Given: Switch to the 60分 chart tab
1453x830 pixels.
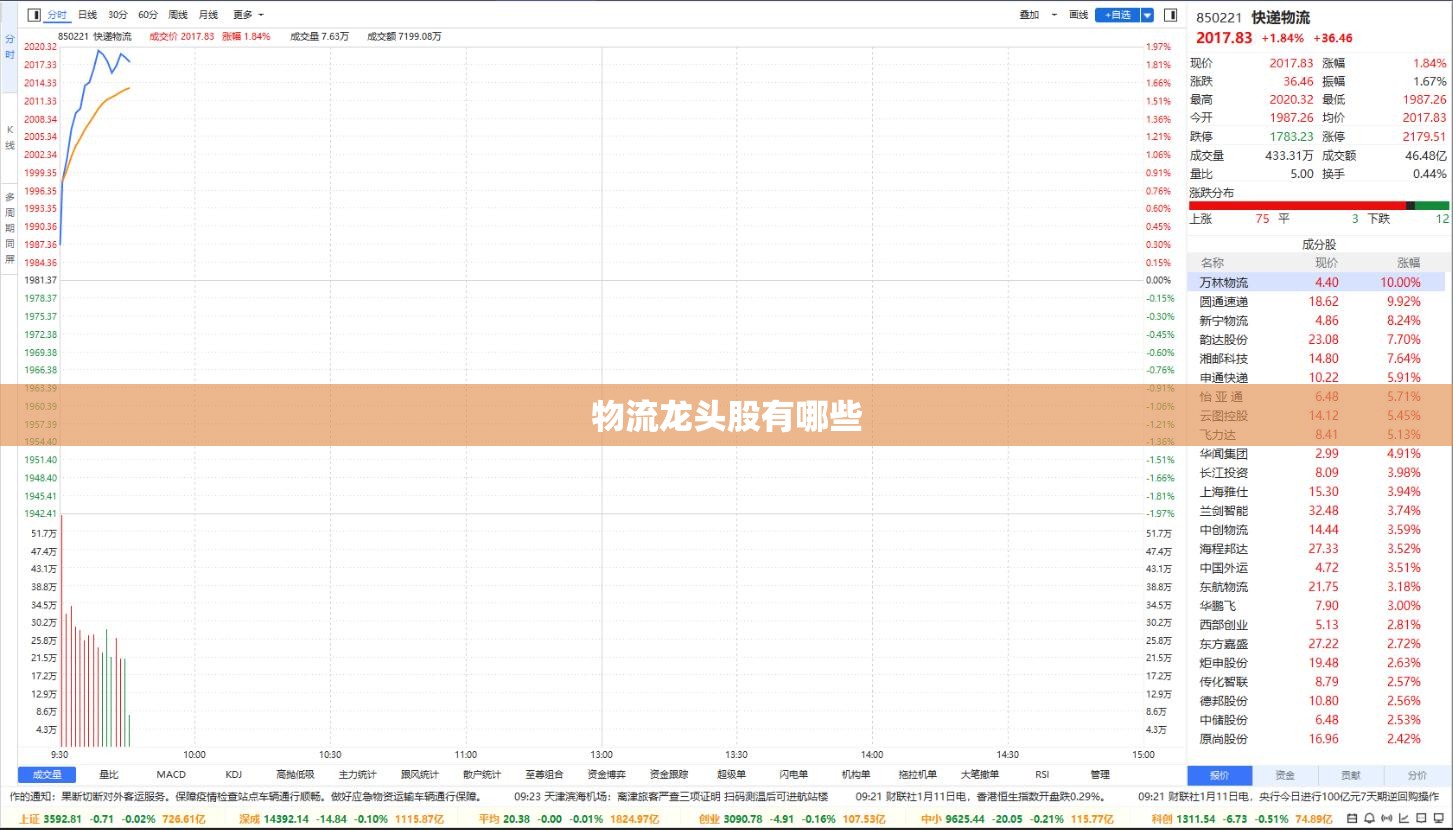Looking at the screenshot, I should (x=148, y=15).
